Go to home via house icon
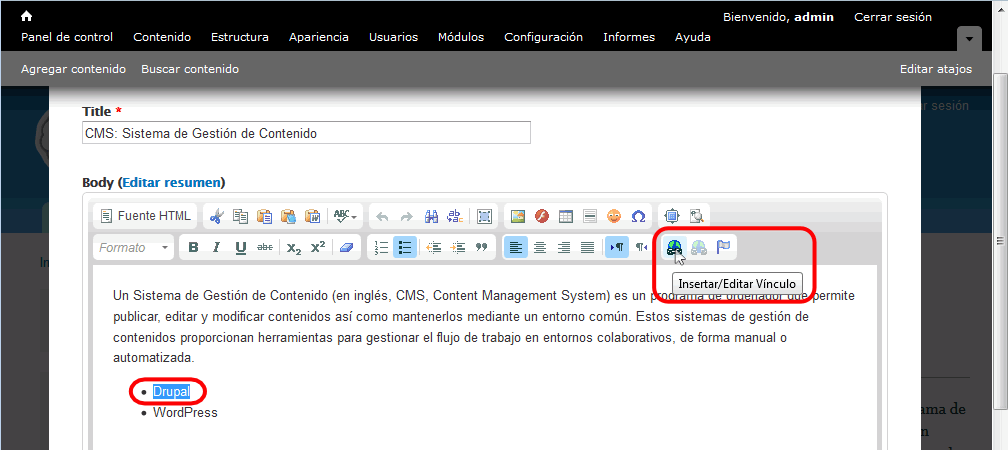This screenshot has width=1008, height=450. pyautogui.click(x=26, y=16)
